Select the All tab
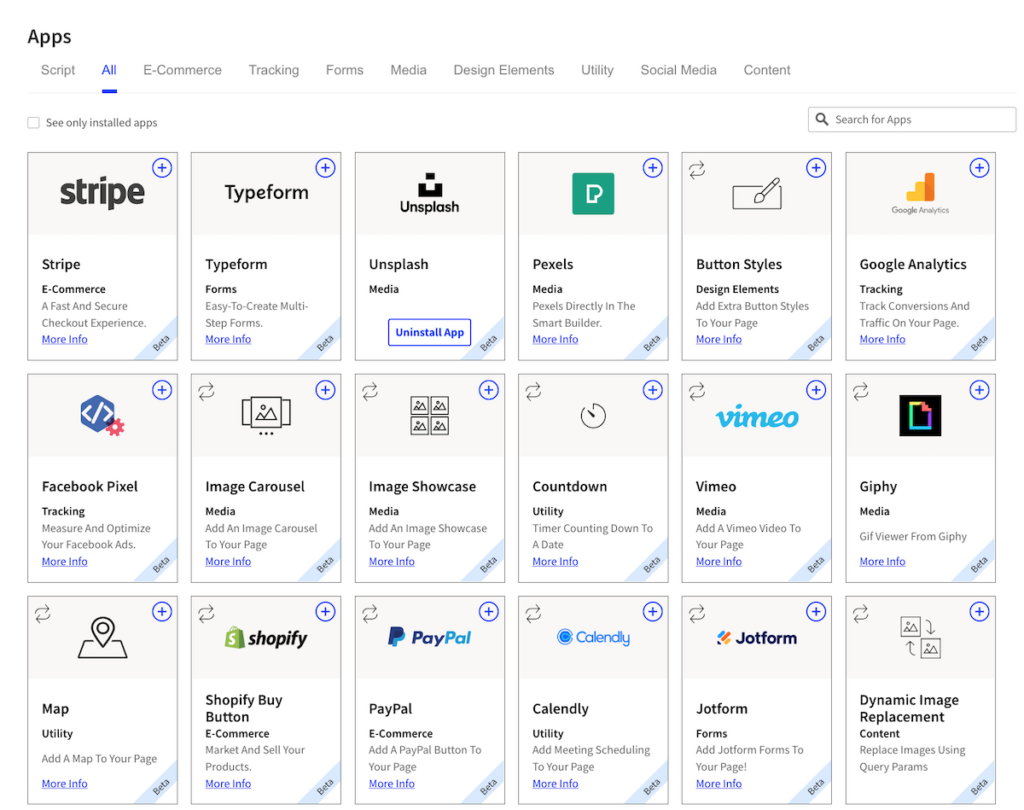The width and height of the screenshot is (1024, 810). [x=109, y=70]
